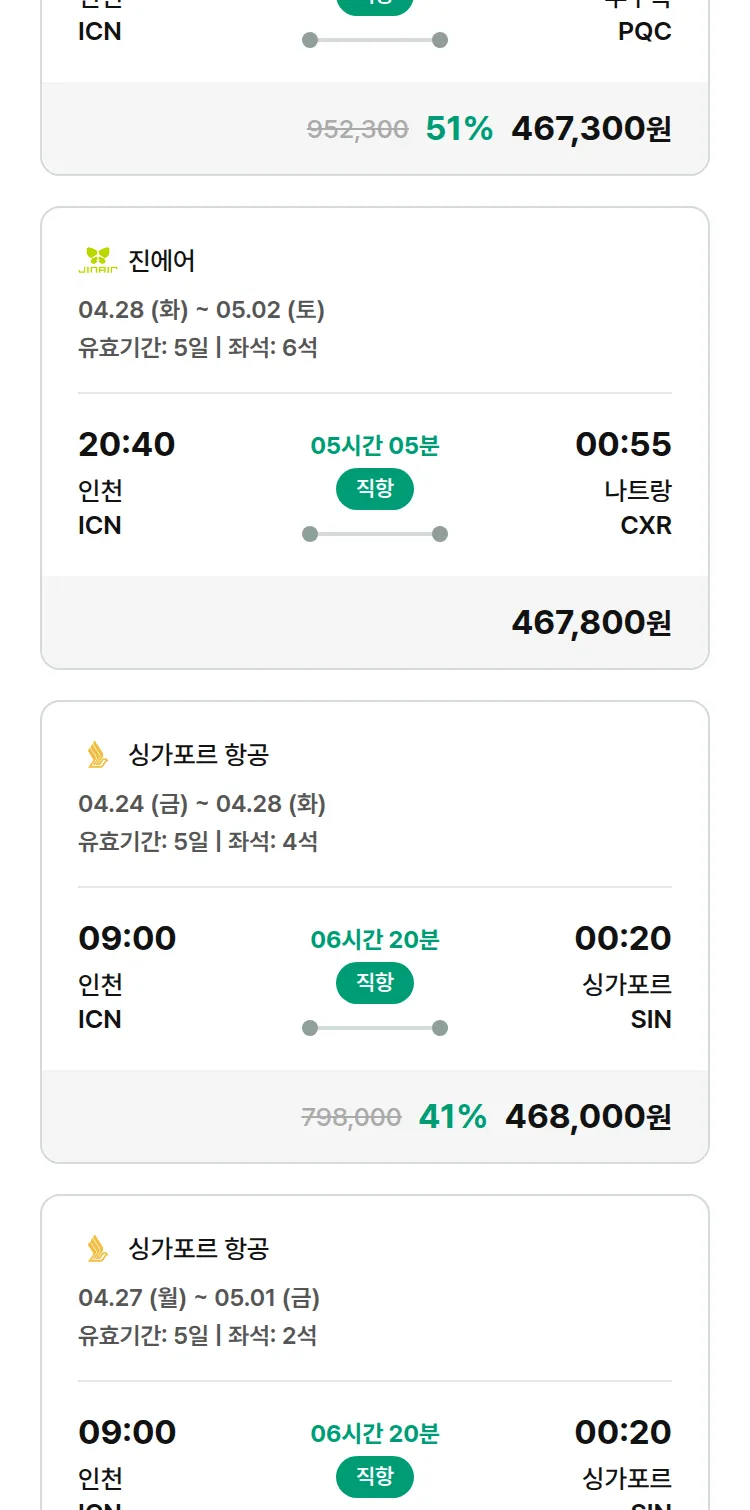Open the 진에어 airline name link
This screenshot has height=1510, width=750.
(x=162, y=261)
